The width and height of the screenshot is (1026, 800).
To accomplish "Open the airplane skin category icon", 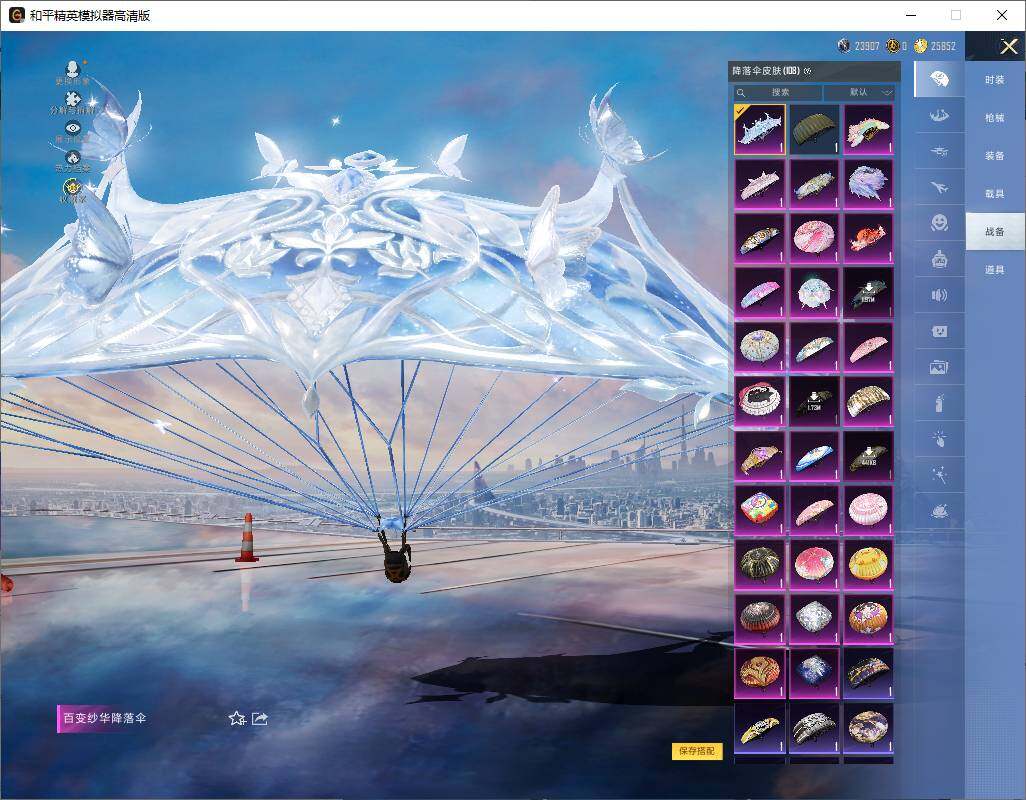I will point(939,188).
